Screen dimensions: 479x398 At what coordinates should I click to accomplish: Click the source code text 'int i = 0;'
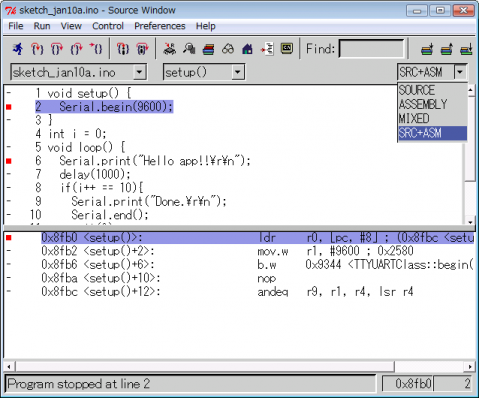(77, 134)
